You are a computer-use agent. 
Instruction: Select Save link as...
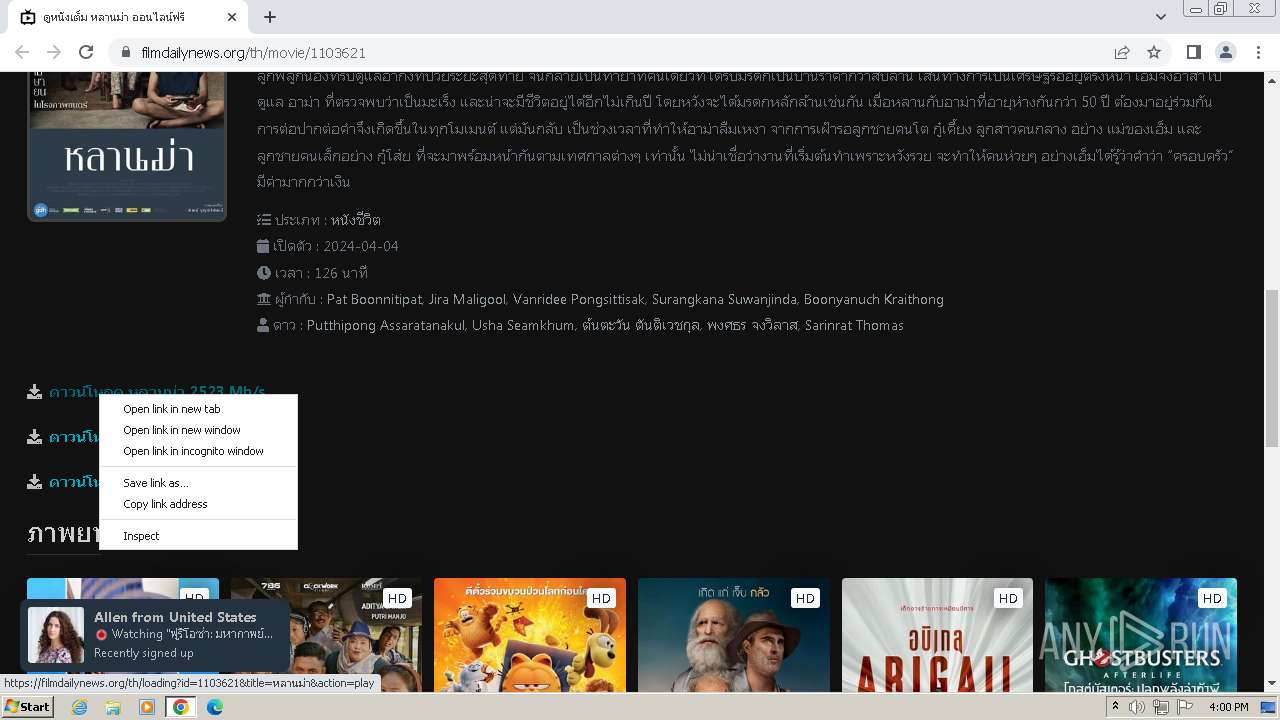[x=198, y=483]
